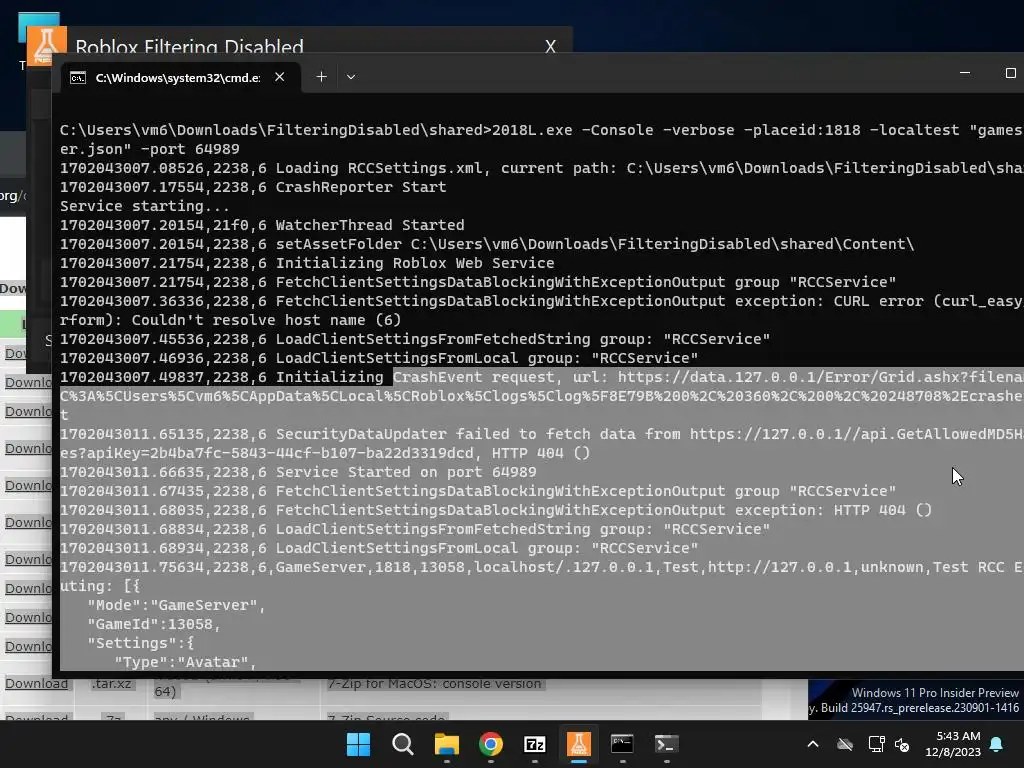Click the 'WatcherThread Started' log line

pos(262,225)
